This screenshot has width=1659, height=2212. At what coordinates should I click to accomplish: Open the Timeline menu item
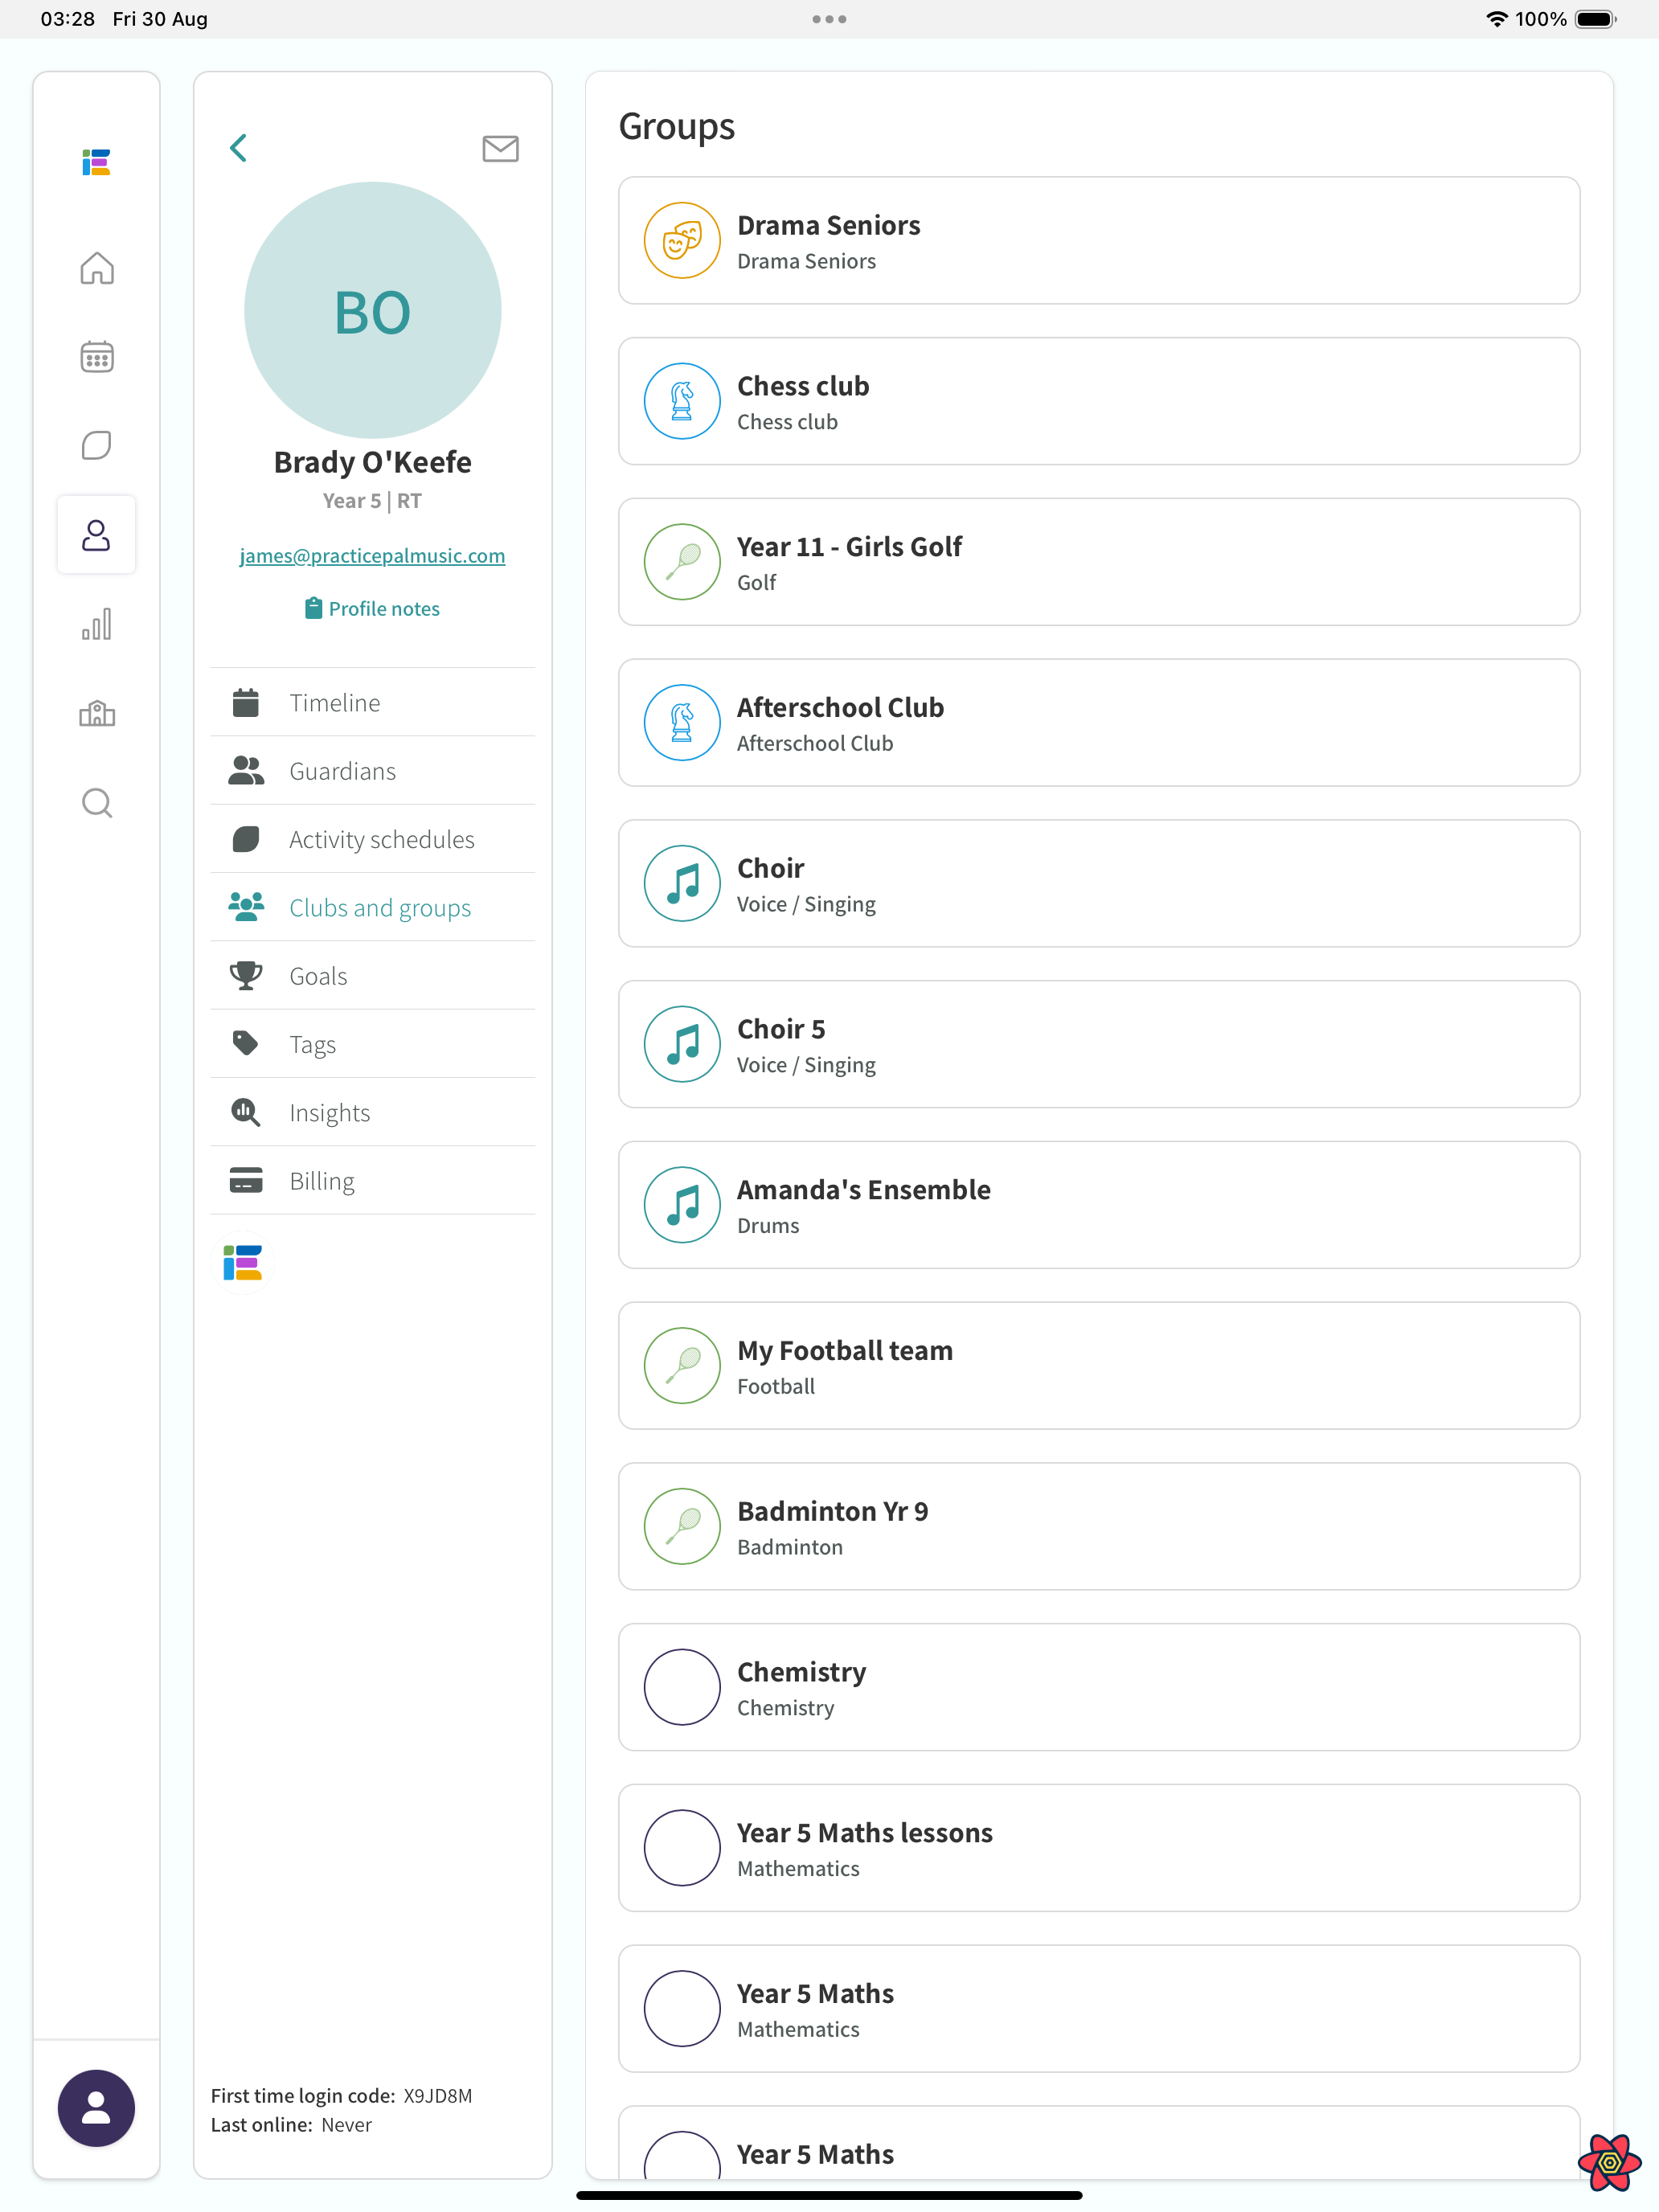[373, 702]
